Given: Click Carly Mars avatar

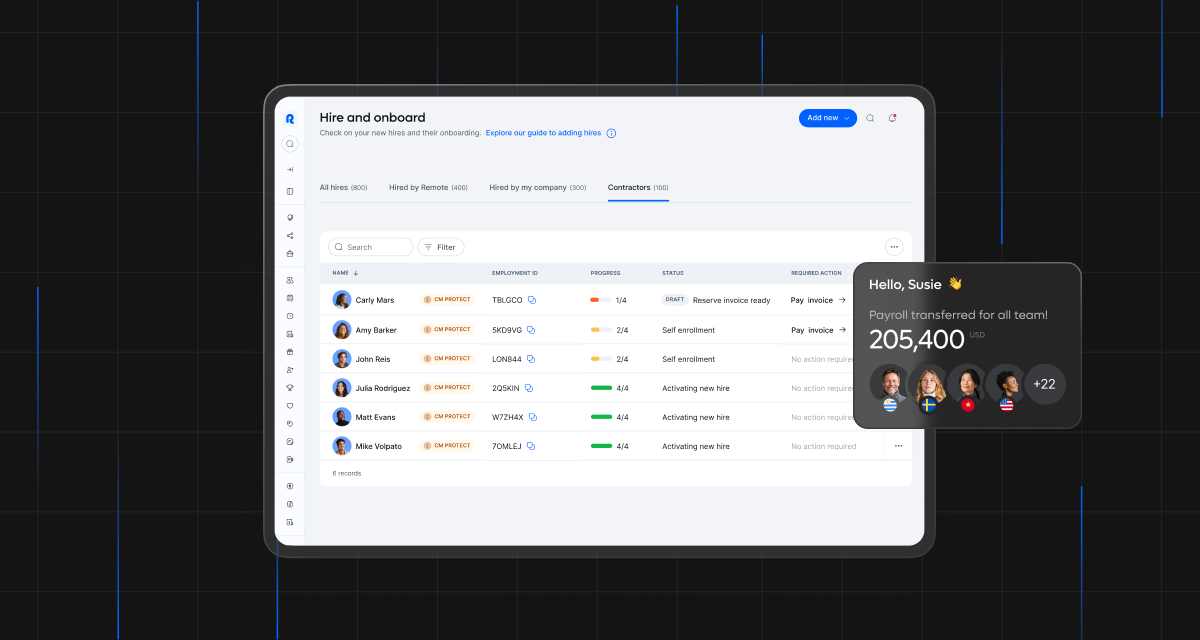Looking at the screenshot, I should (x=342, y=300).
